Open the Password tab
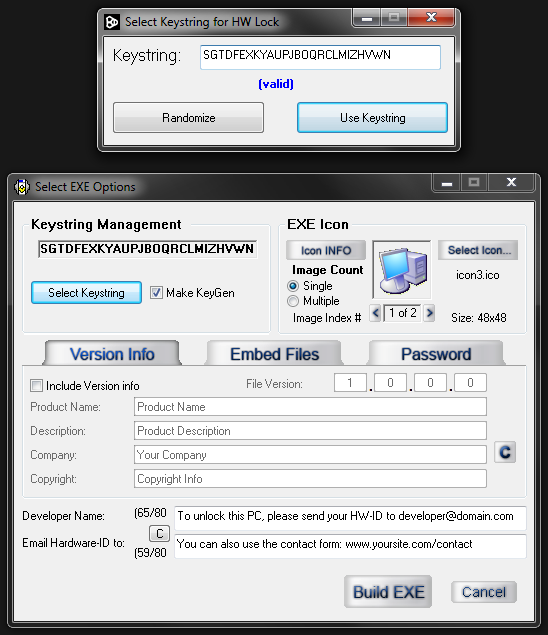548x635 pixels. tap(436, 354)
